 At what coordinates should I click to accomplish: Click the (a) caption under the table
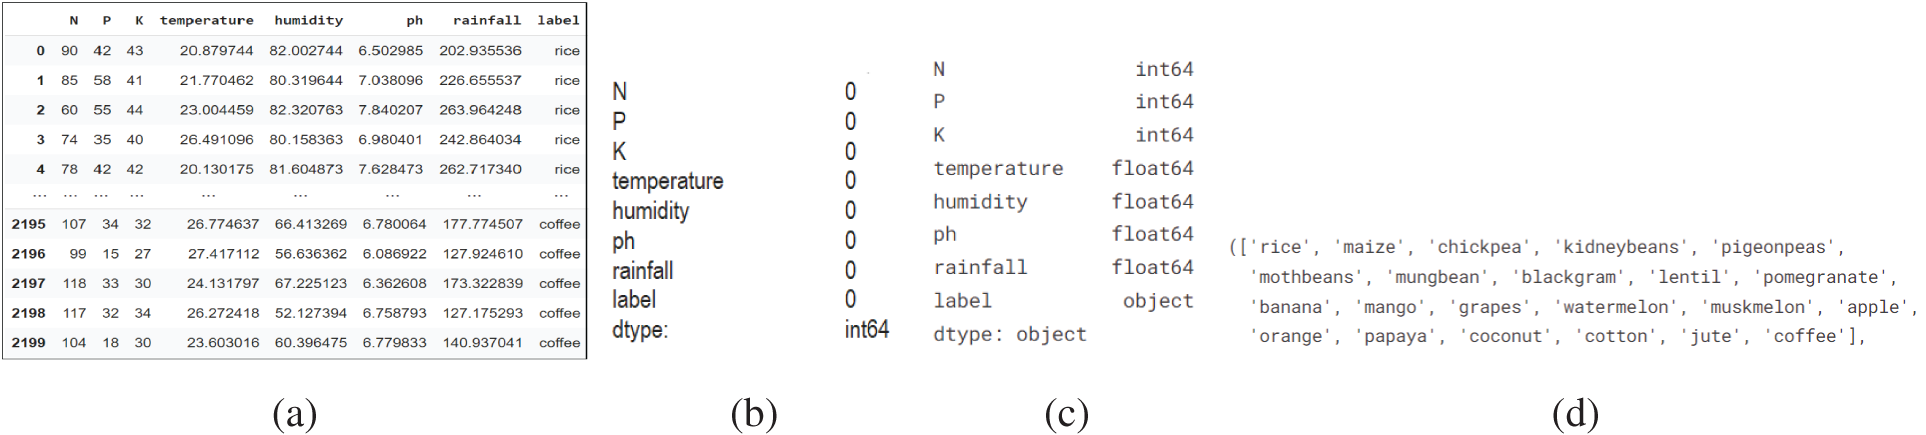point(294,413)
